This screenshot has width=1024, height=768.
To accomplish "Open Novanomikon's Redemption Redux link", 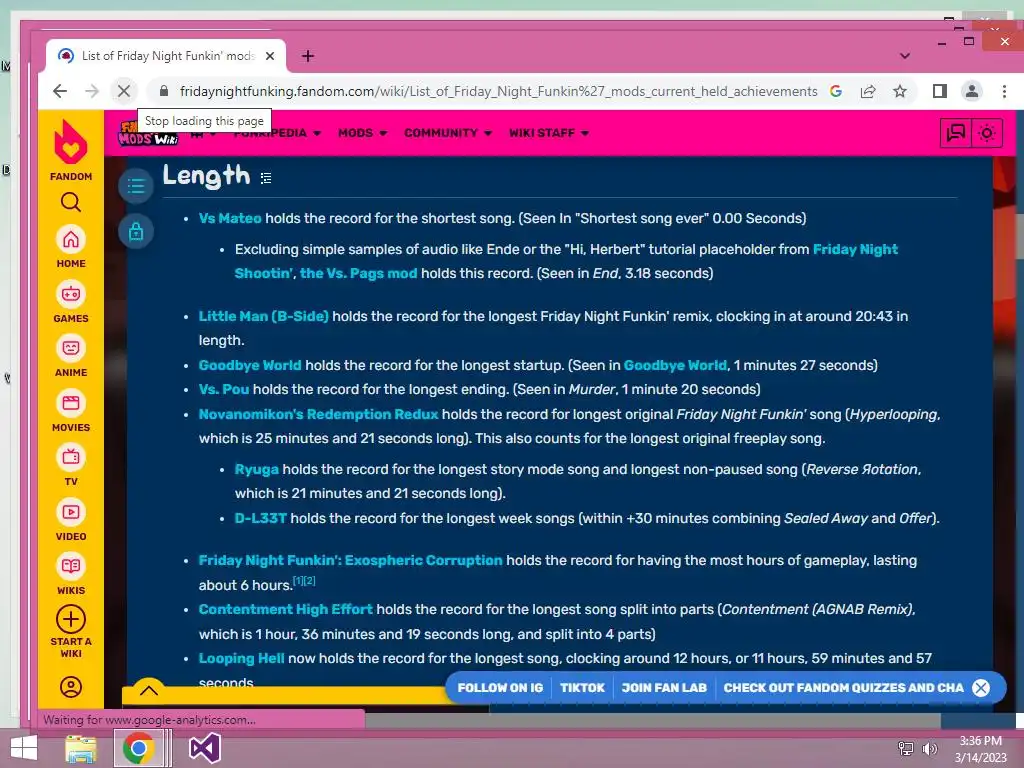I will 318,414.
